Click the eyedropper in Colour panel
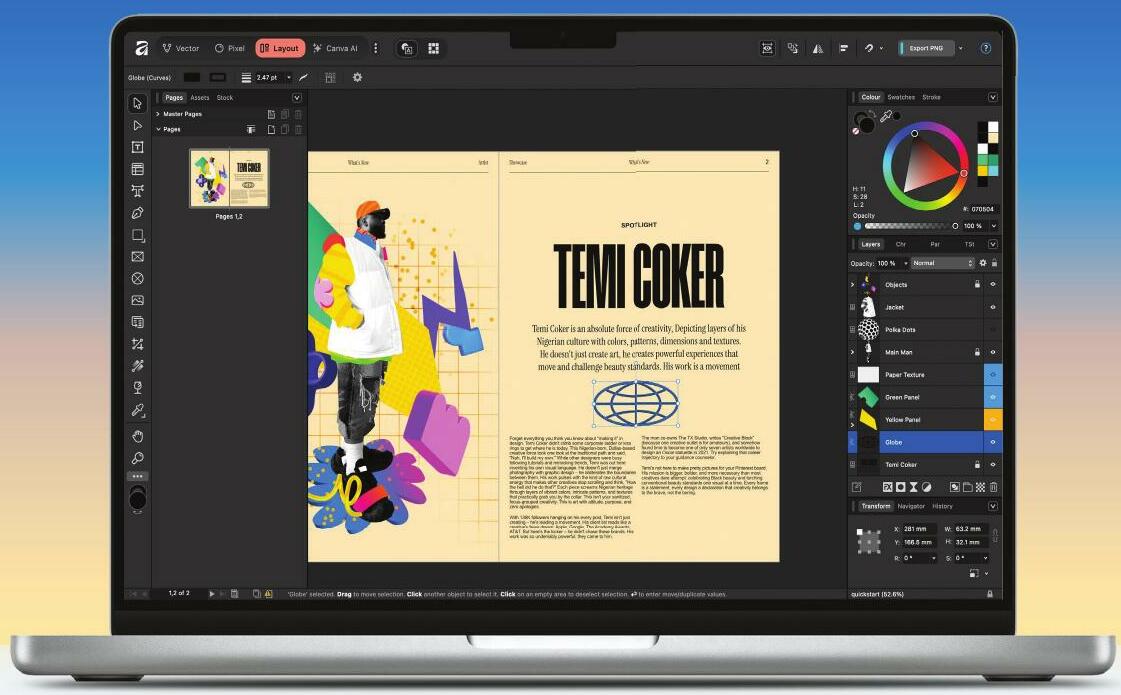1121x695 pixels. tap(886, 116)
